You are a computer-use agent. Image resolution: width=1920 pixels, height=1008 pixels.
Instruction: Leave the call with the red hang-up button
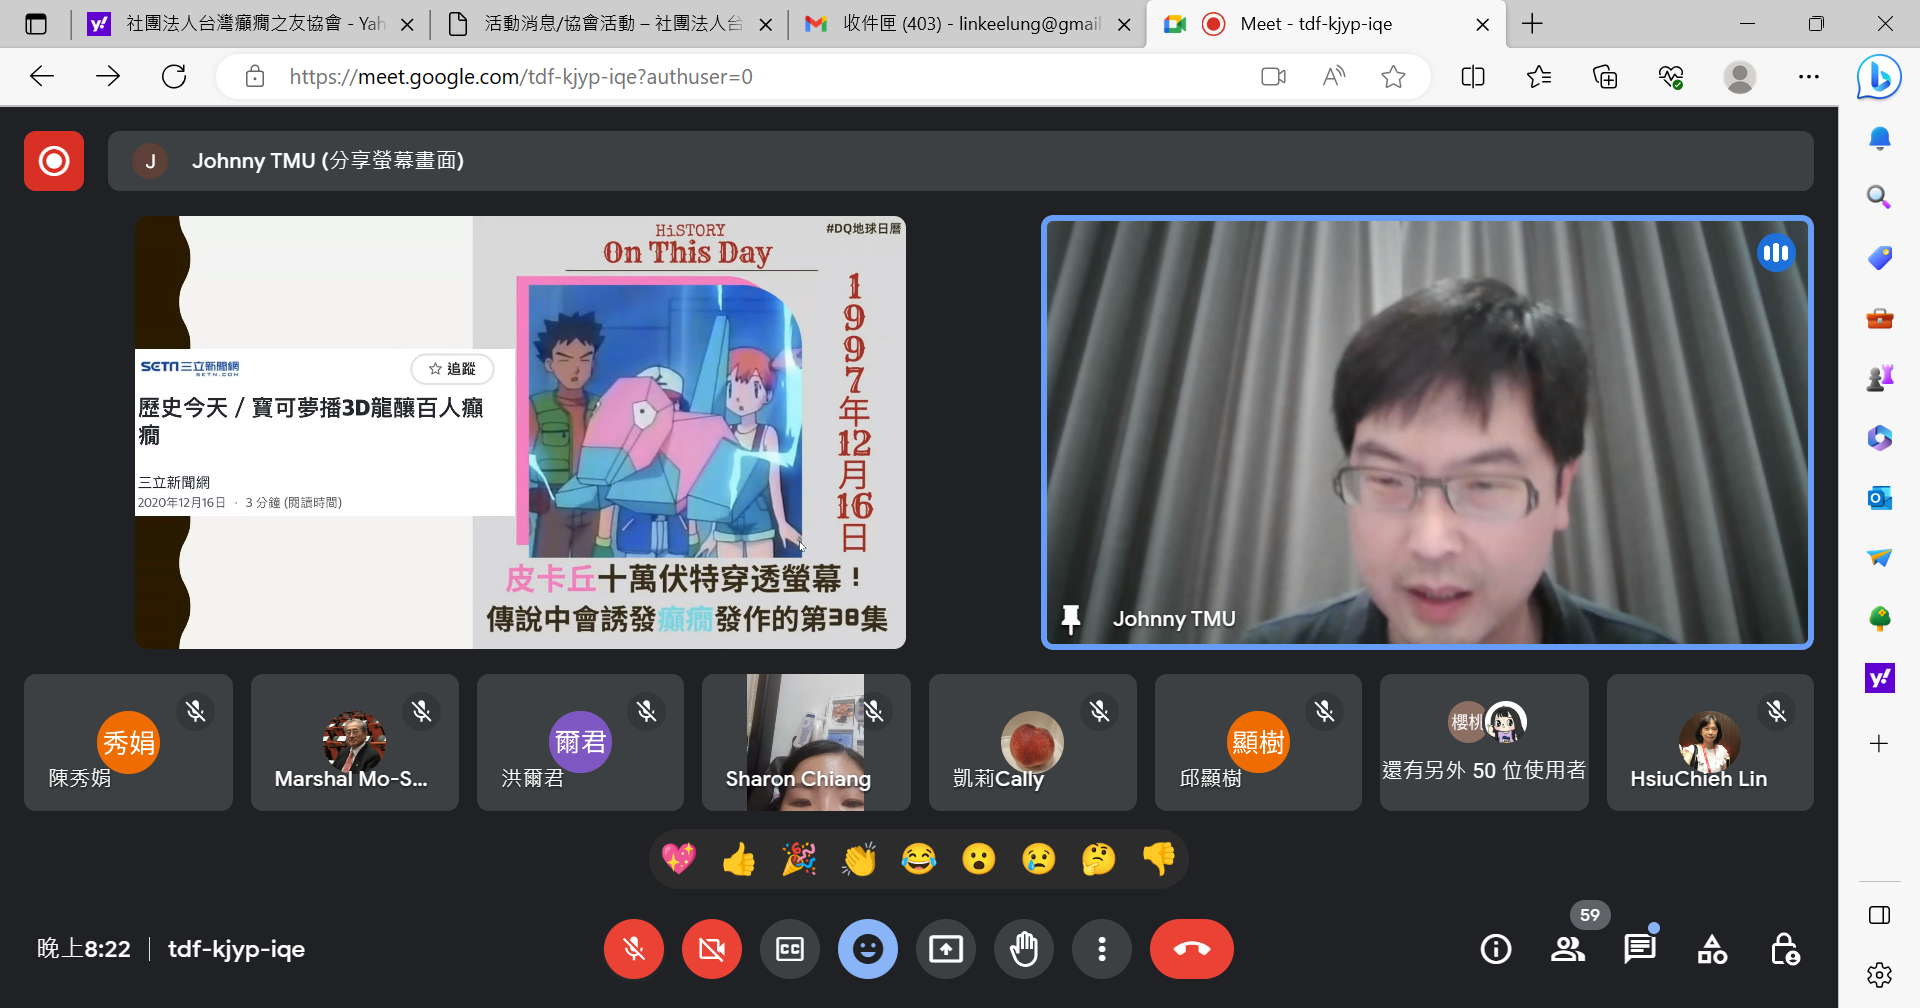[1192, 949]
